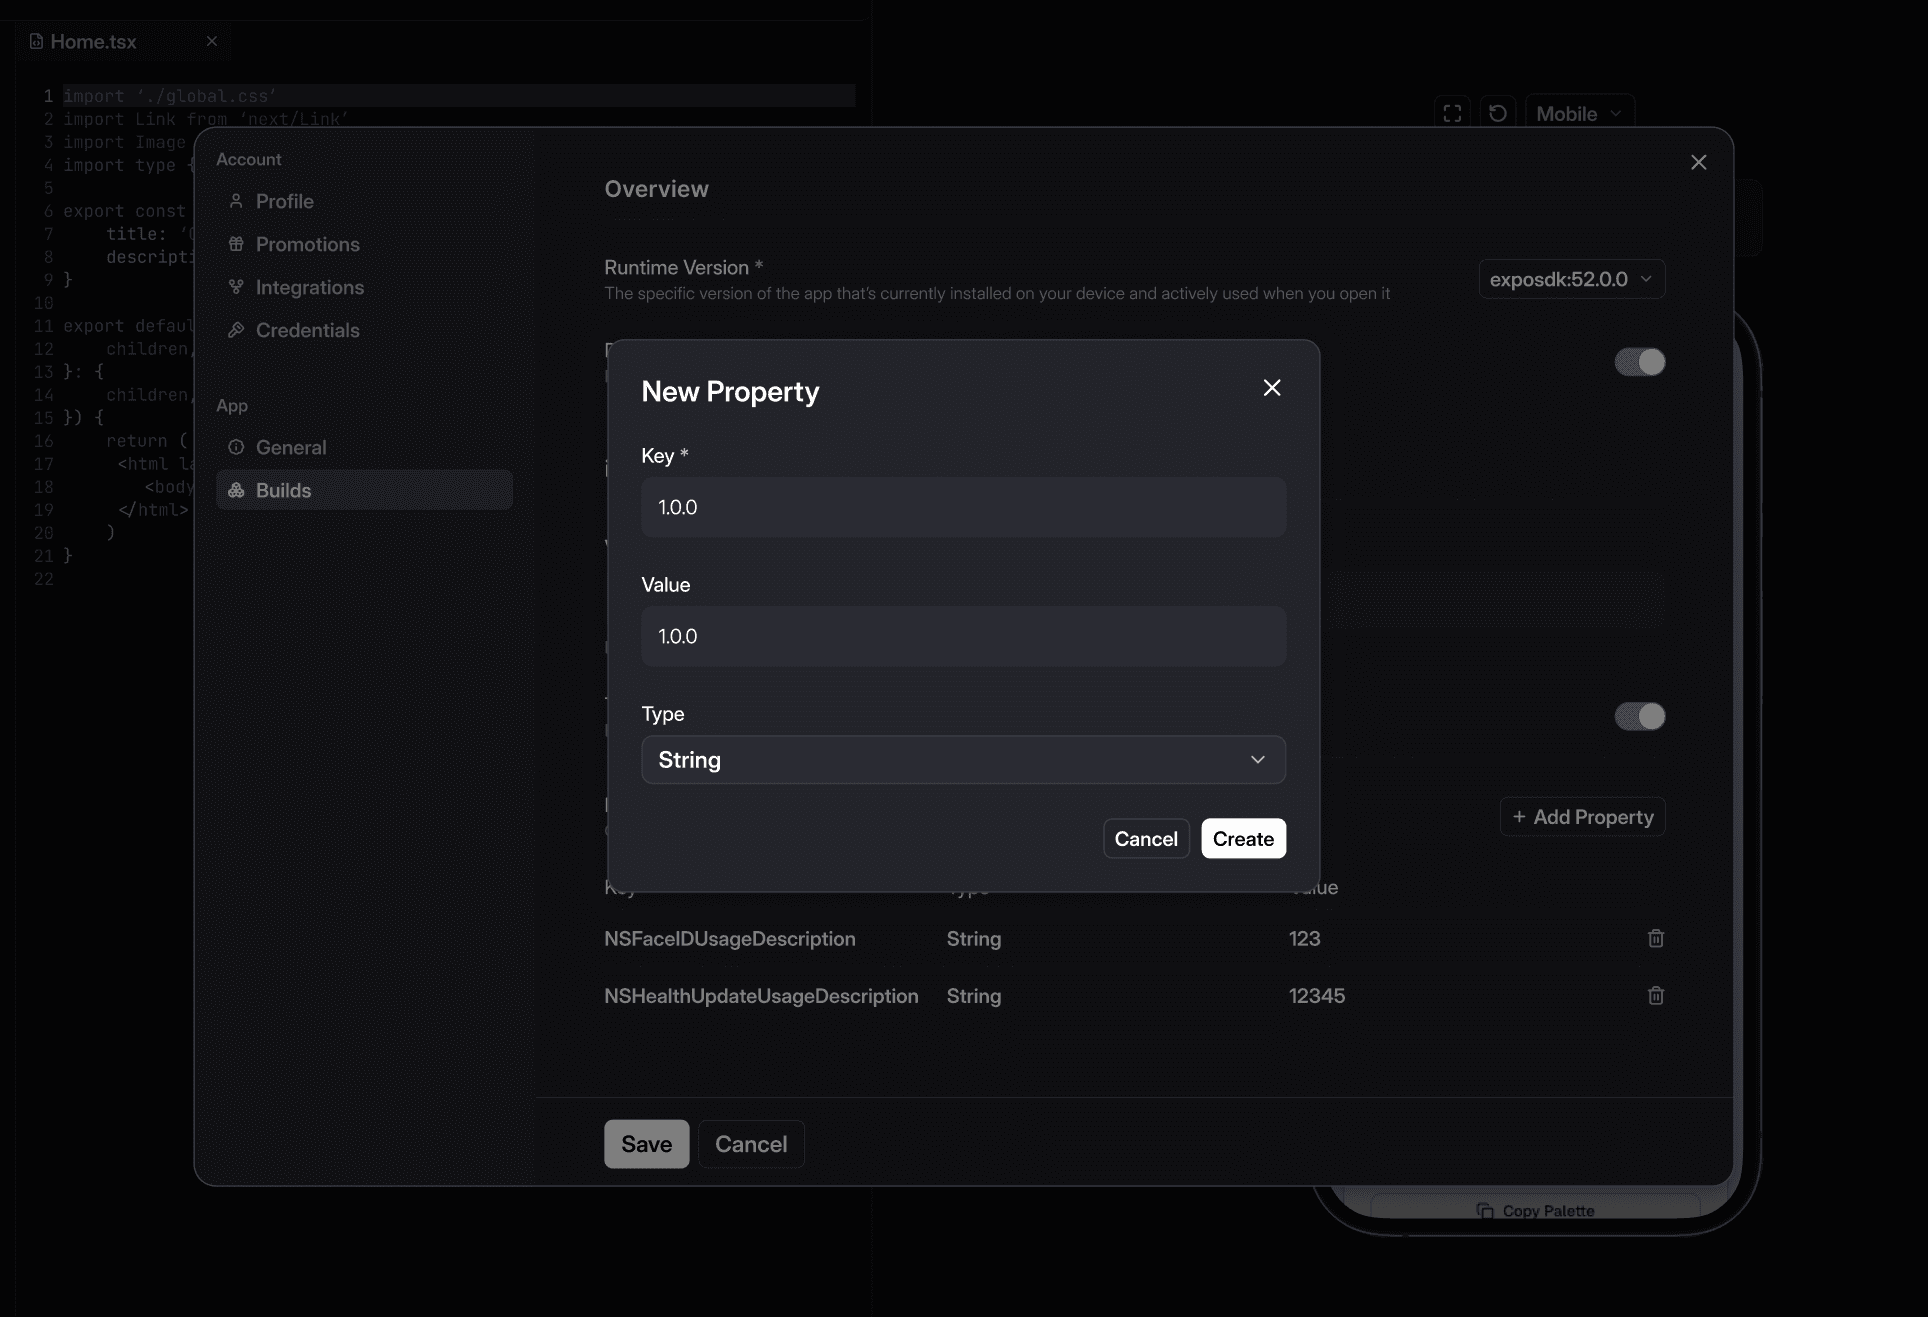Viewport: 1928px width, 1317px height.
Task: Click the refresh preview icon
Action: pyautogui.click(x=1497, y=112)
